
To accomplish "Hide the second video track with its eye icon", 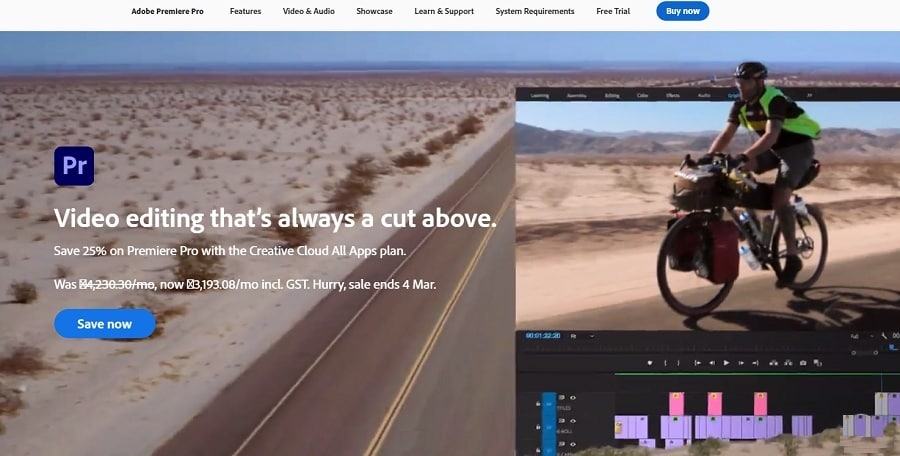I will click(x=573, y=421).
